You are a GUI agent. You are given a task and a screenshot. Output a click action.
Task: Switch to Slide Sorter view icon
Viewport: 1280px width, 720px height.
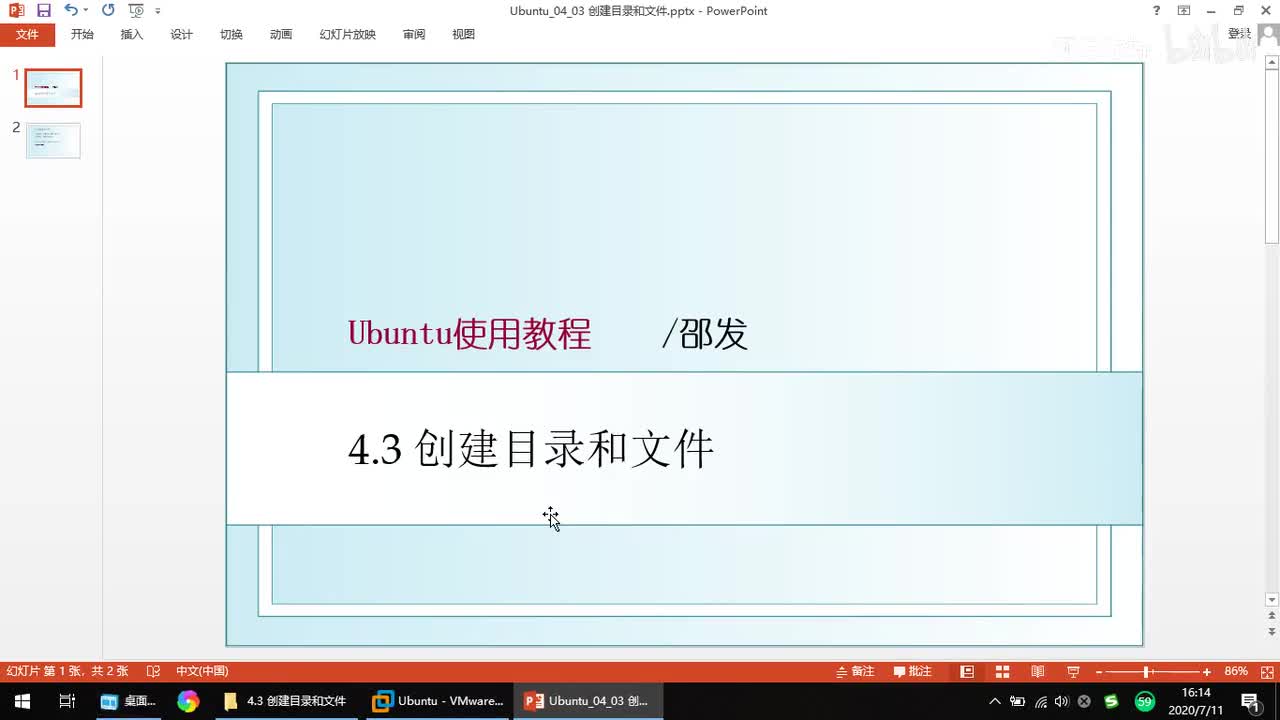[1002, 672]
